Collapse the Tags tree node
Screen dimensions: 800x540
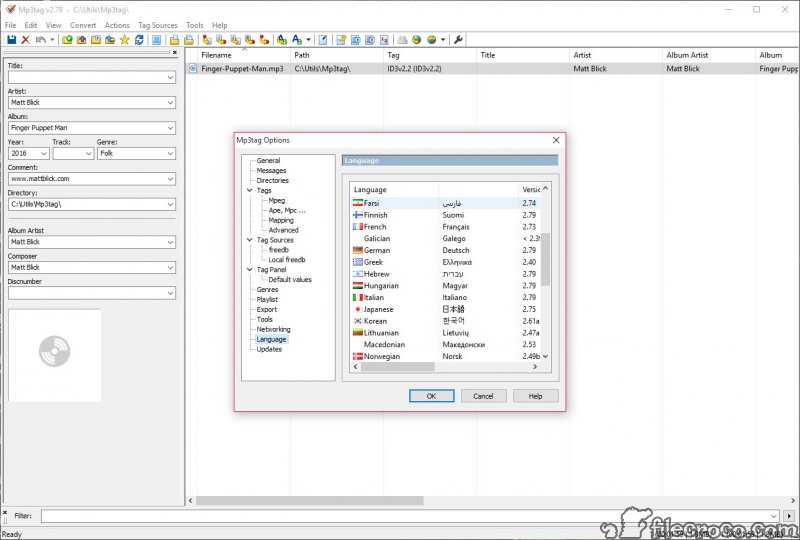[249, 190]
